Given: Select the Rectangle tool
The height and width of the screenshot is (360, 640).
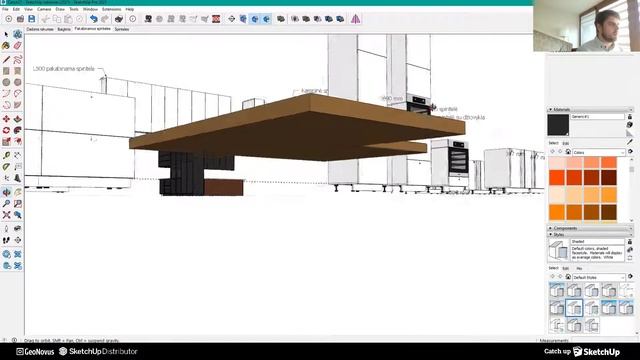Looking at the screenshot, I should [x=6, y=71].
